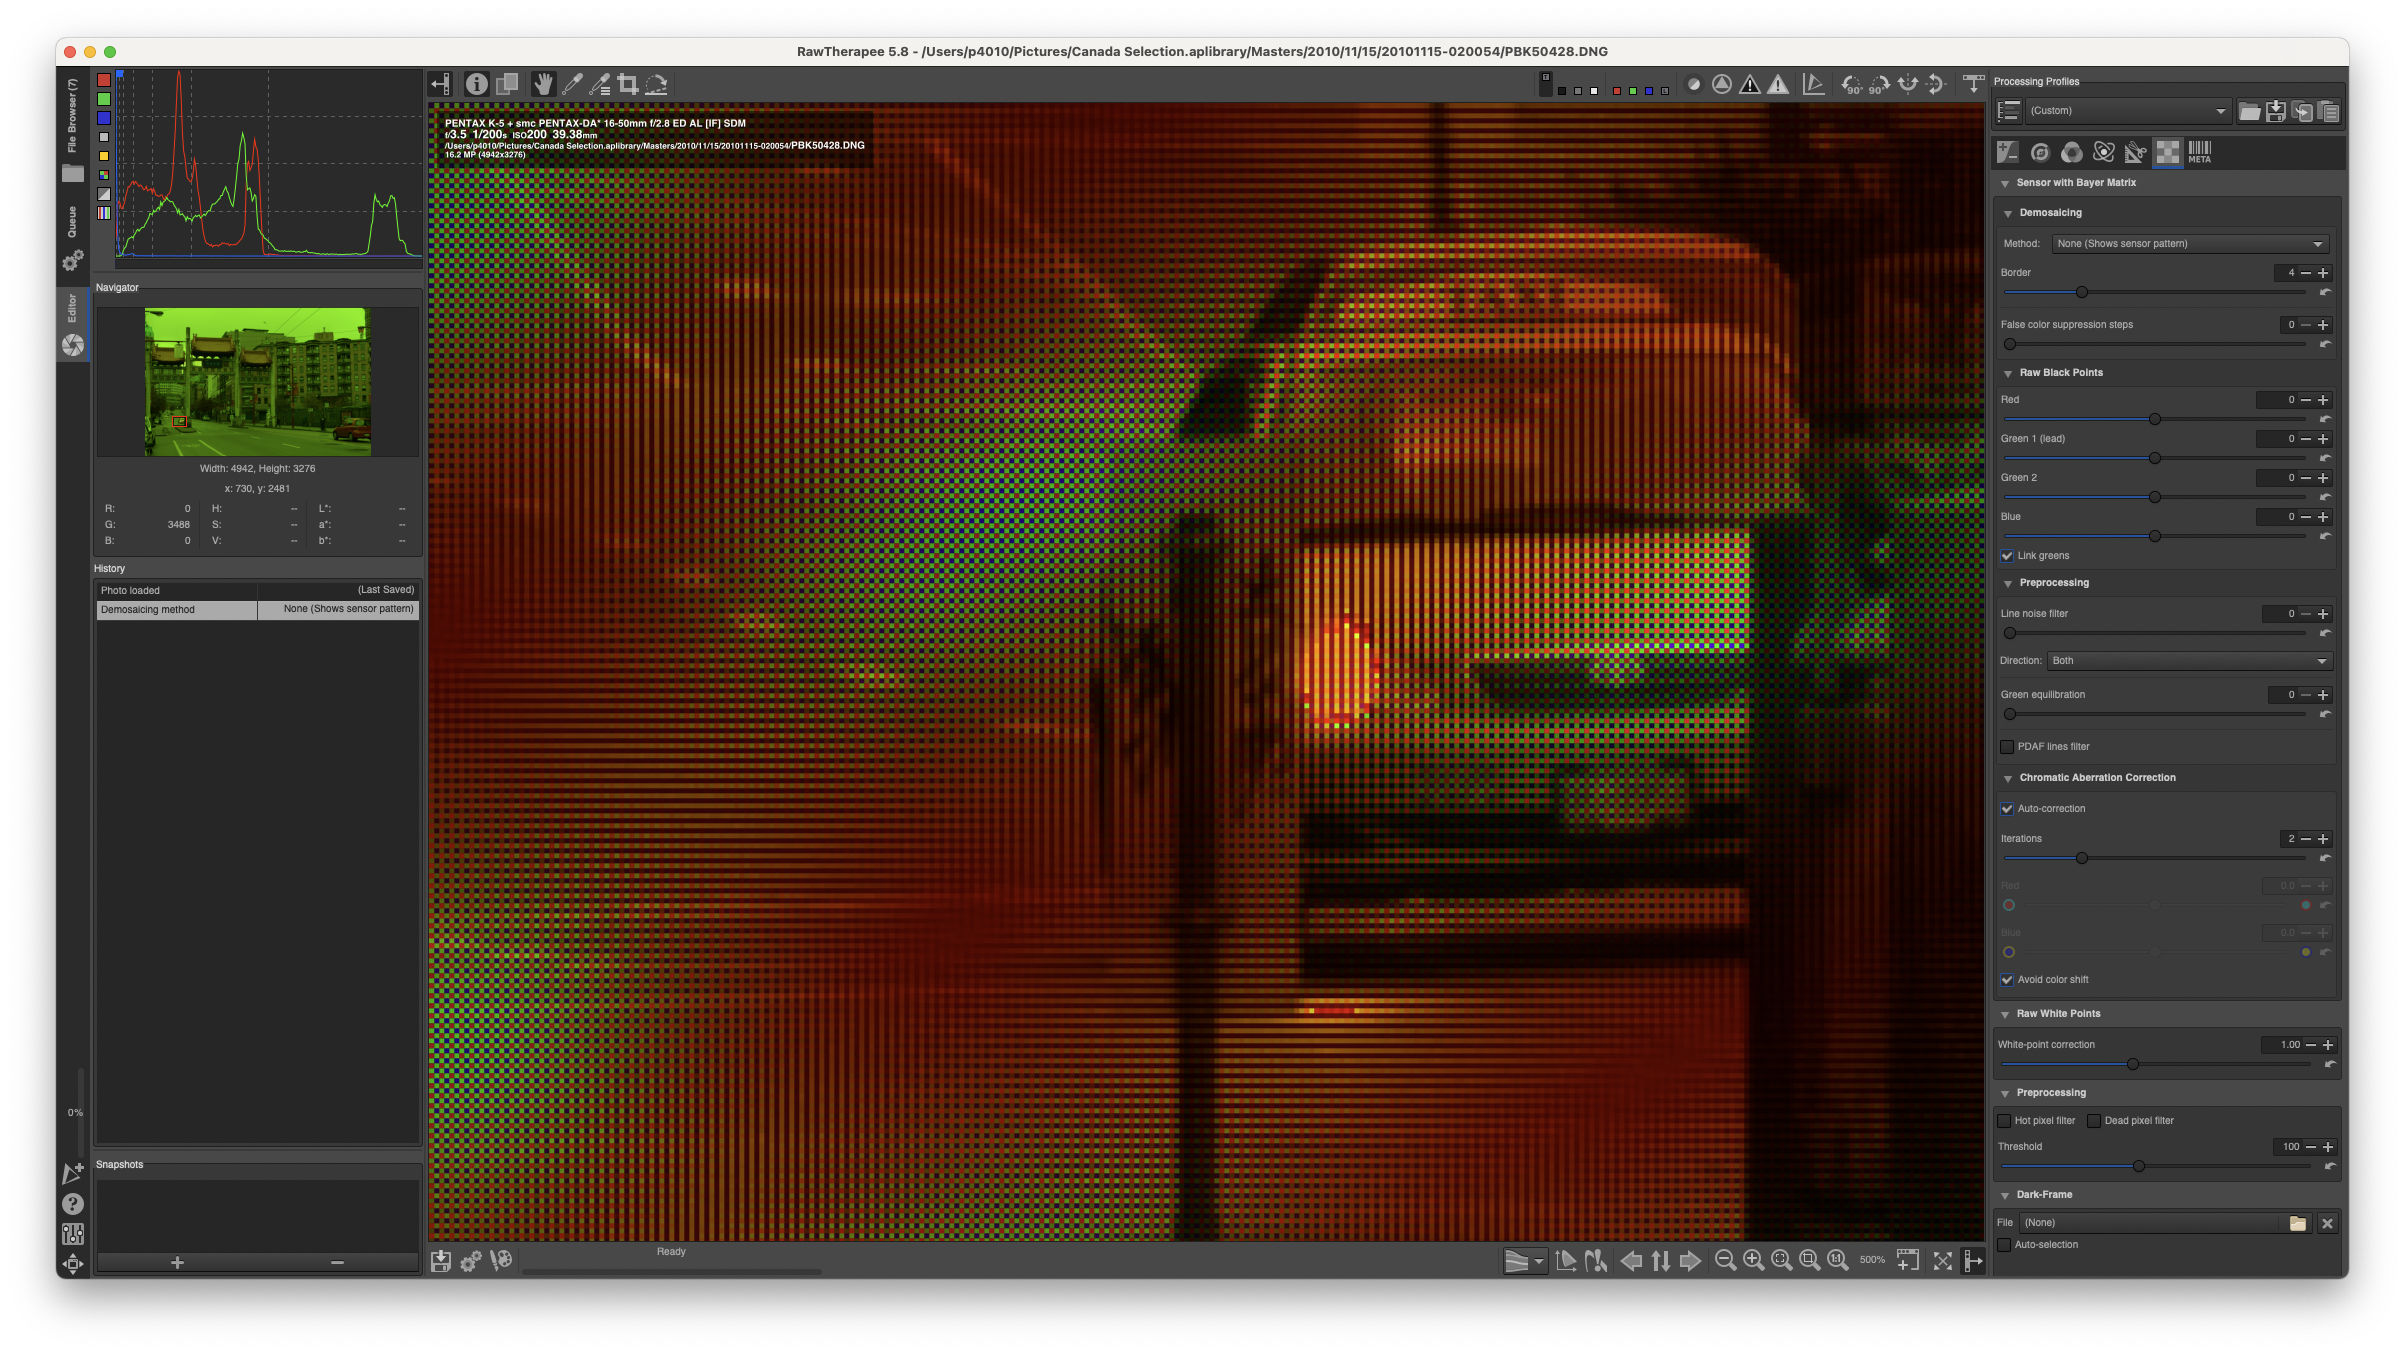Collapse the Raw Black Points section

click(x=2007, y=373)
